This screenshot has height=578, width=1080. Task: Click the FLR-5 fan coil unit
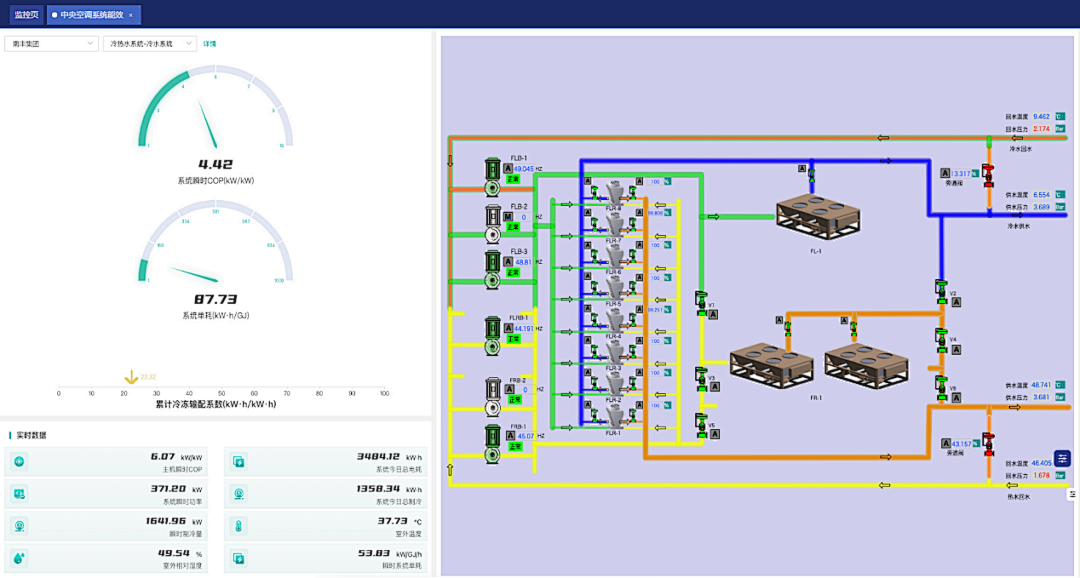(x=614, y=288)
